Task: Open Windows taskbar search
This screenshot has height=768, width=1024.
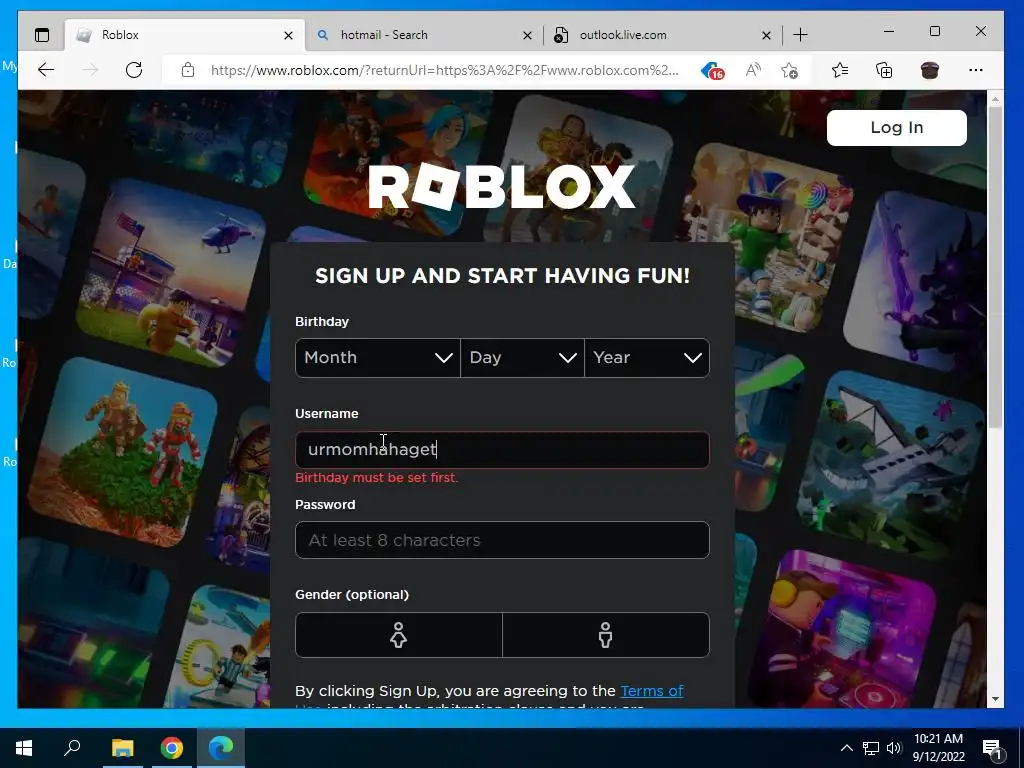Action: coord(72,748)
